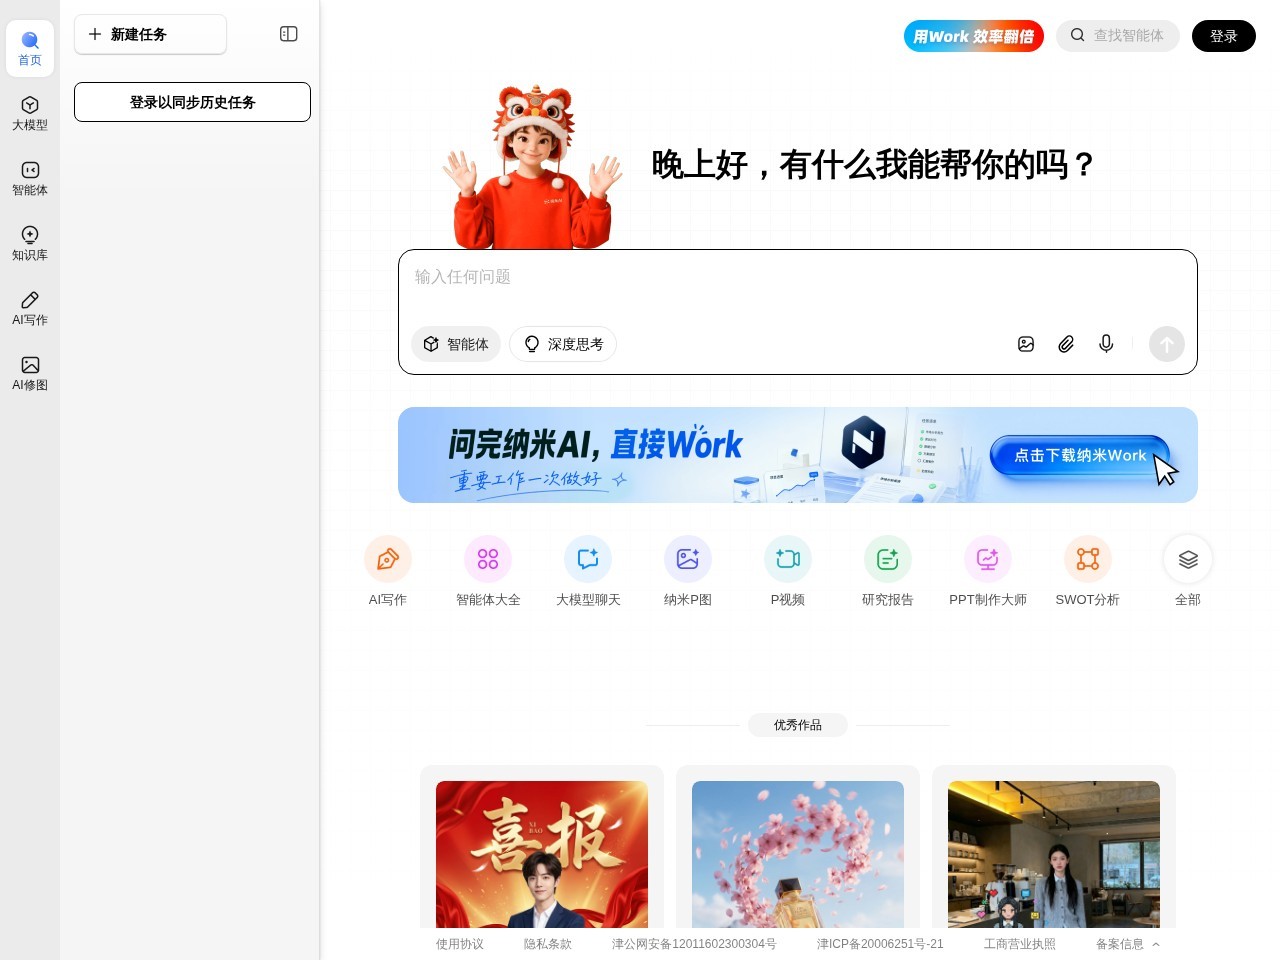Open the 研究报告 shortcut
The width and height of the screenshot is (1280, 960).
tap(888, 572)
